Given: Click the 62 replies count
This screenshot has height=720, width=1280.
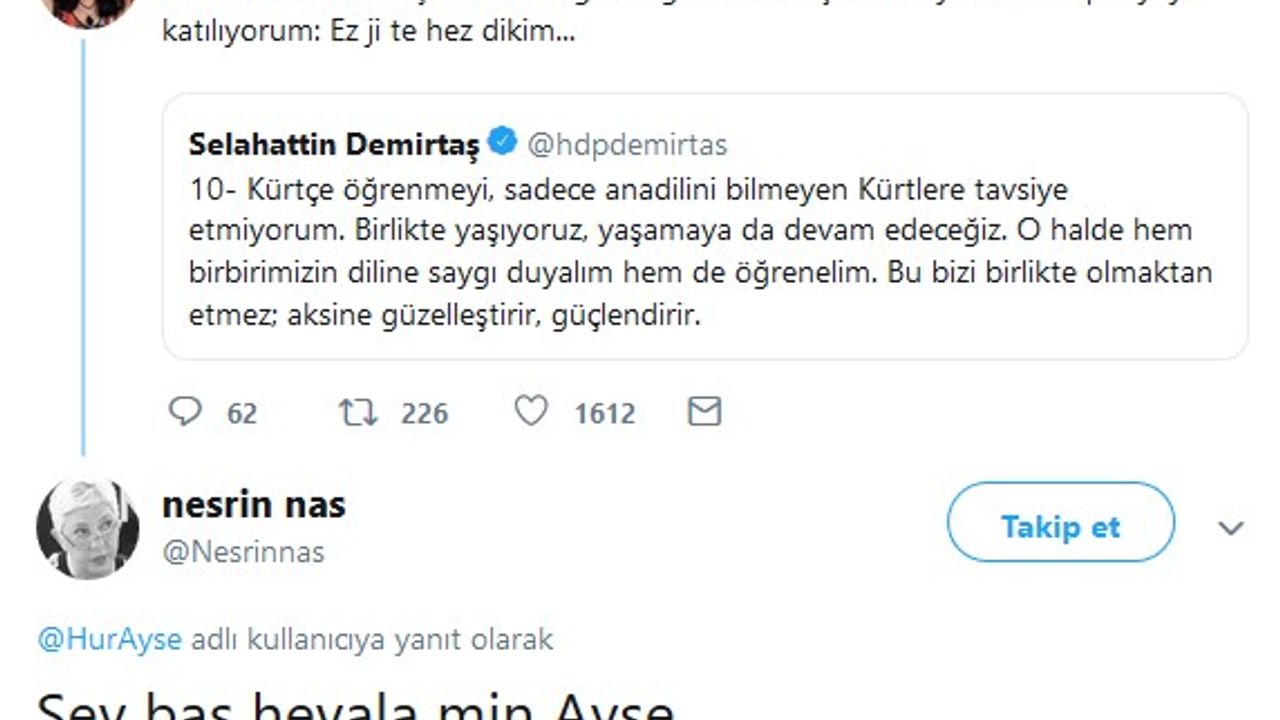Looking at the screenshot, I should pyautogui.click(x=242, y=413).
